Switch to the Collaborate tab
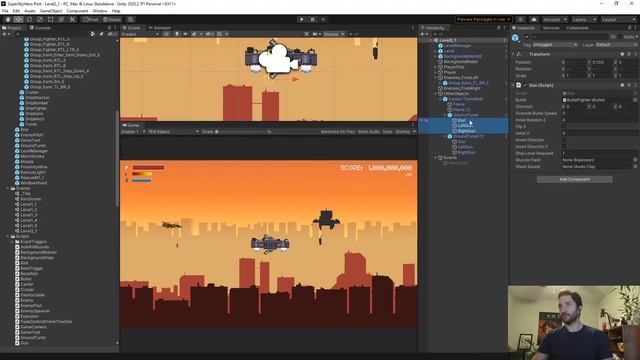This screenshot has width=640, height=360. point(577,28)
